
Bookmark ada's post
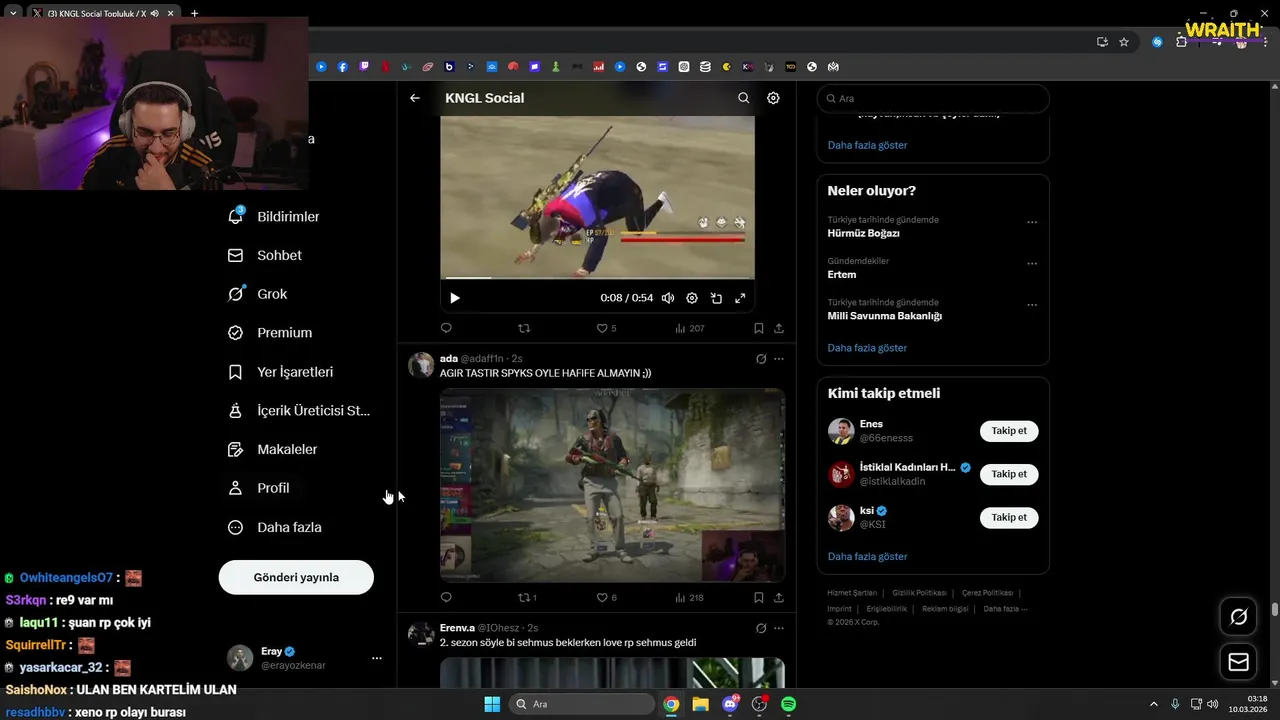(x=759, y=597)
